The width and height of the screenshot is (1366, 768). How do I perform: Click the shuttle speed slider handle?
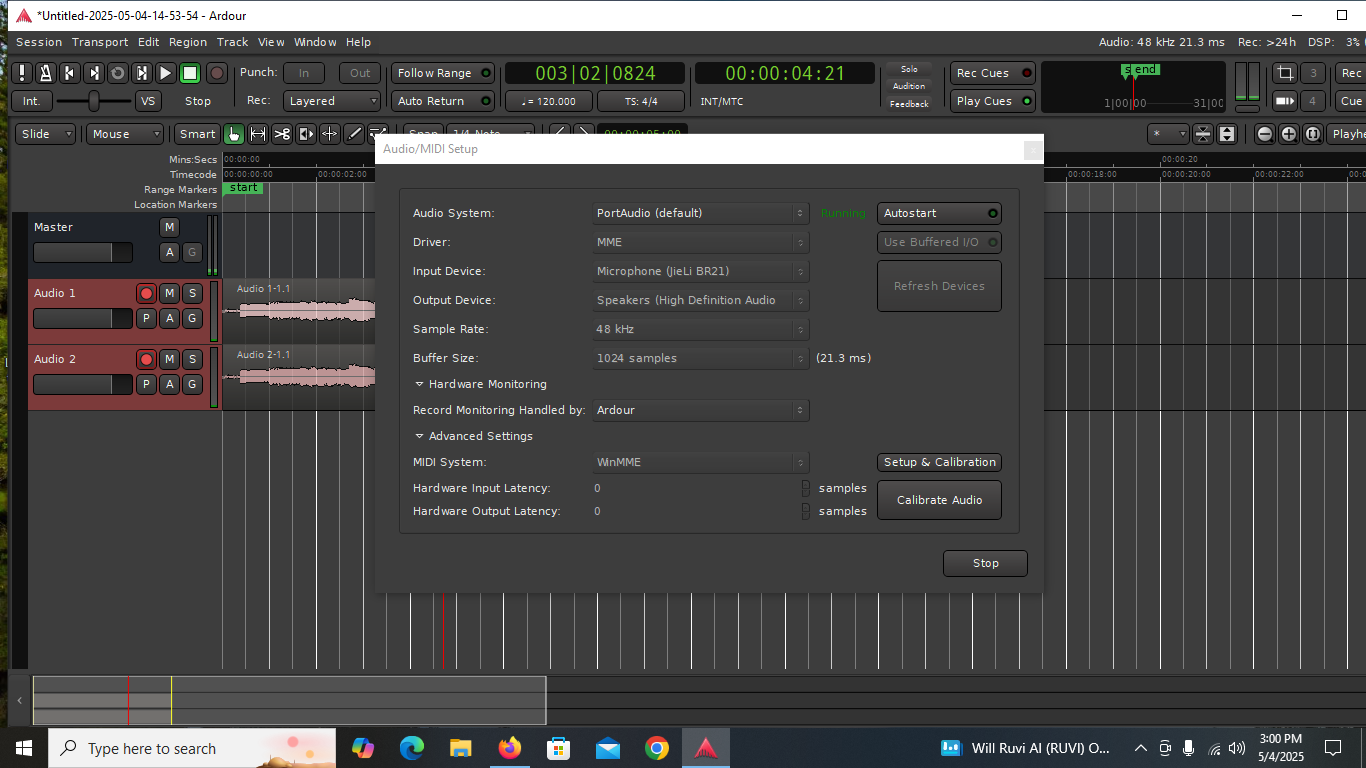click(x=94, y=101)
